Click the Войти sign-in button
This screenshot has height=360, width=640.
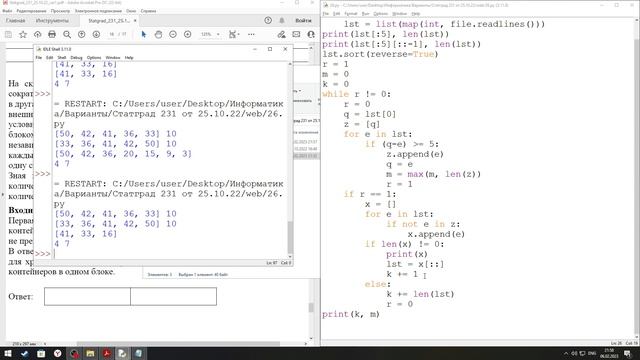click(303, 20)
